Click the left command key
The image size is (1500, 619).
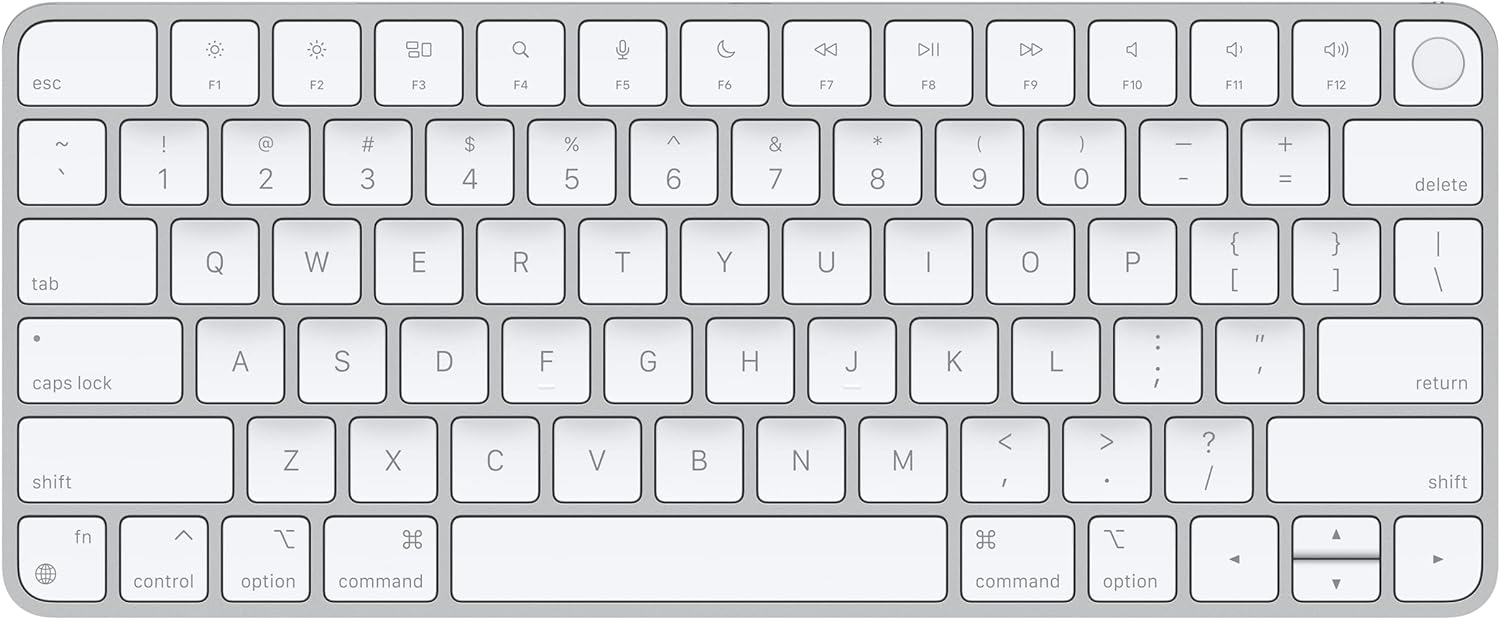(381, 559)
